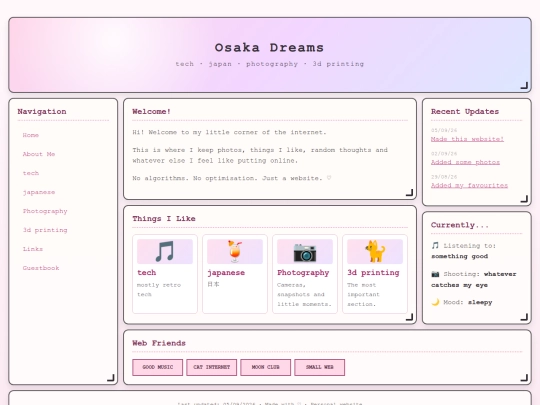Image resolution: width=540 pixels, height=405 pixels.
Task: Click the resize corner of Currently panel
Action: tap(524, 317)
